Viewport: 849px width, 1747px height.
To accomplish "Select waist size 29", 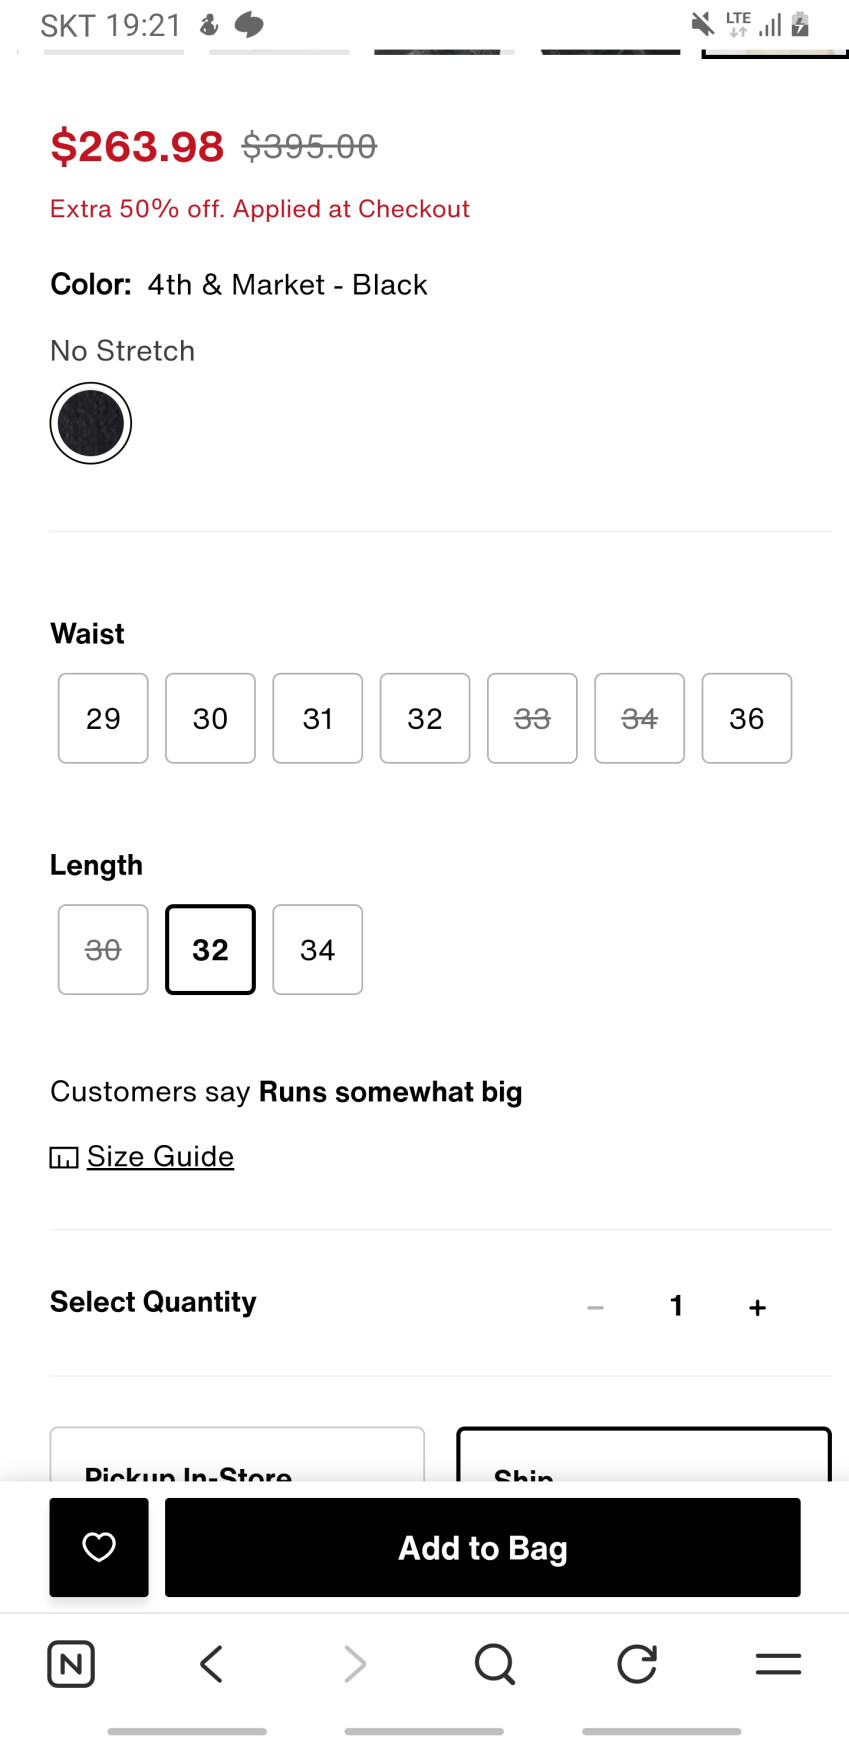I will [103, 718].
